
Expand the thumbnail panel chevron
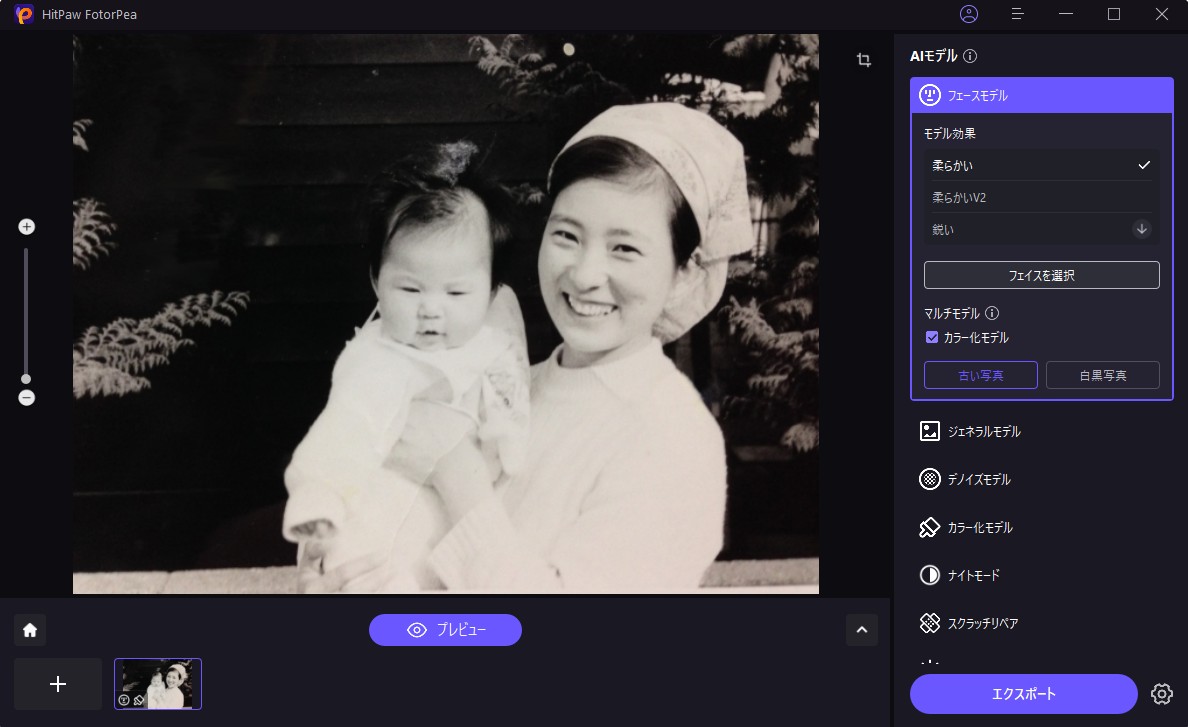861,630
